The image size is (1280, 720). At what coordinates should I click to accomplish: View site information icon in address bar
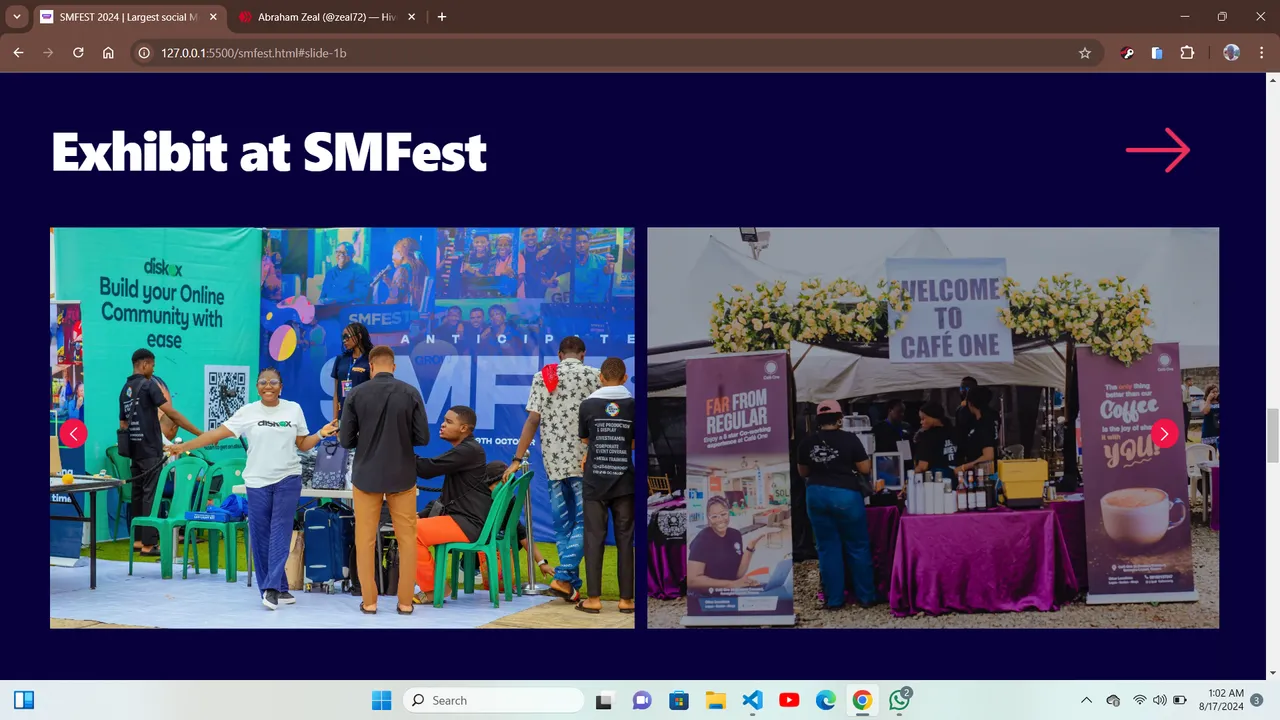tap(144, 53)
